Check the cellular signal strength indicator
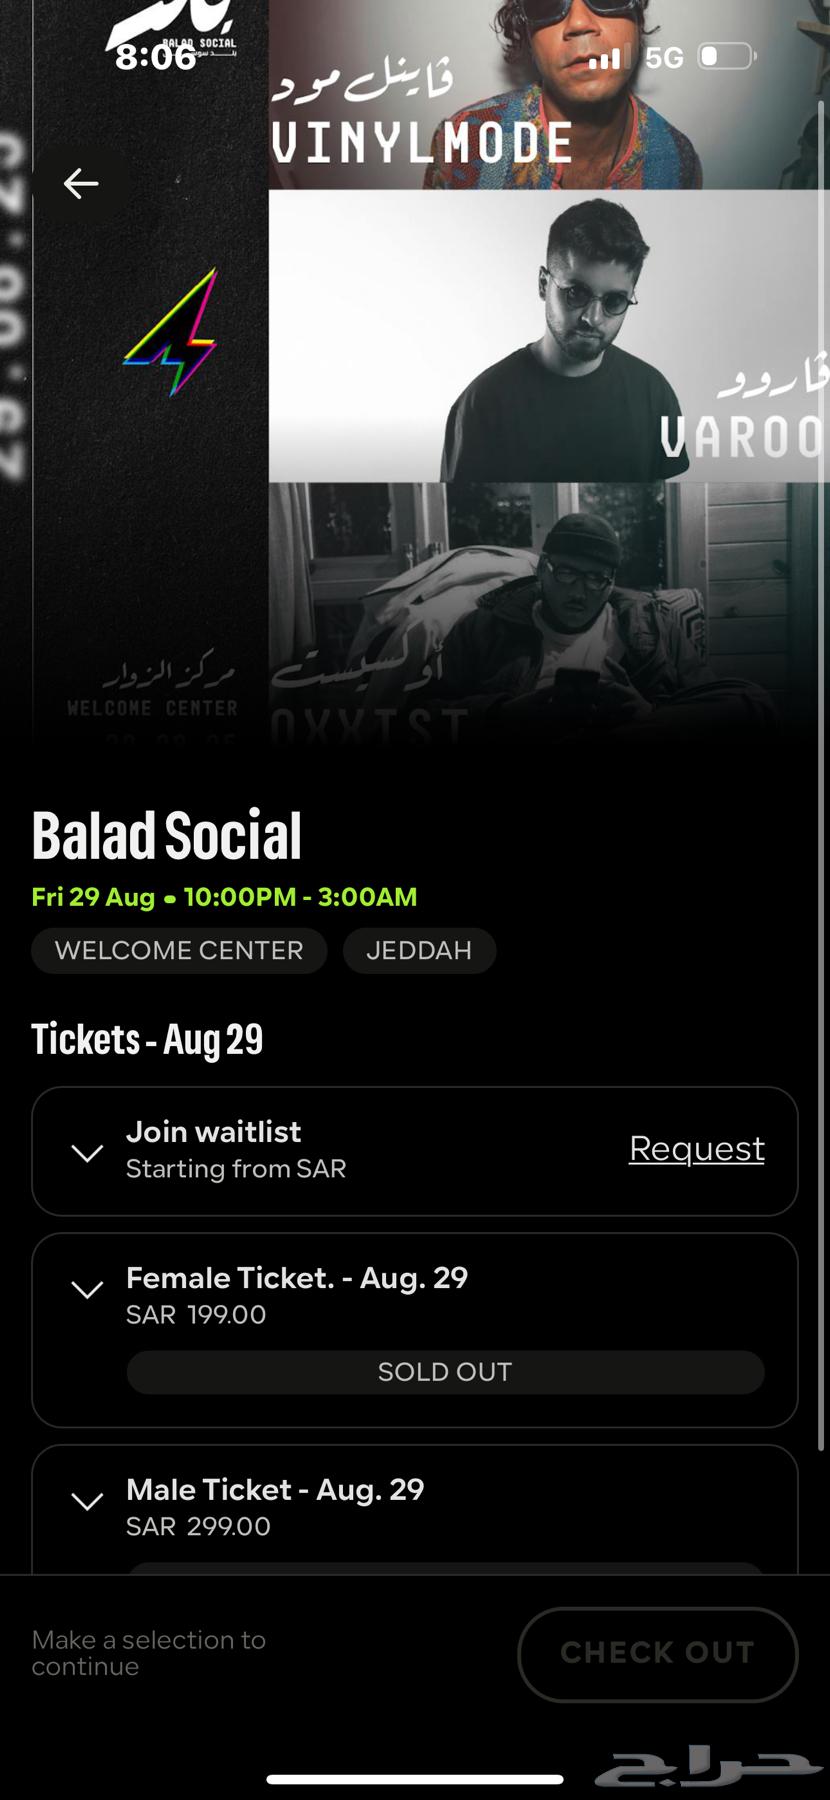Screen dimensions: 830x1800 click(603, 58)
